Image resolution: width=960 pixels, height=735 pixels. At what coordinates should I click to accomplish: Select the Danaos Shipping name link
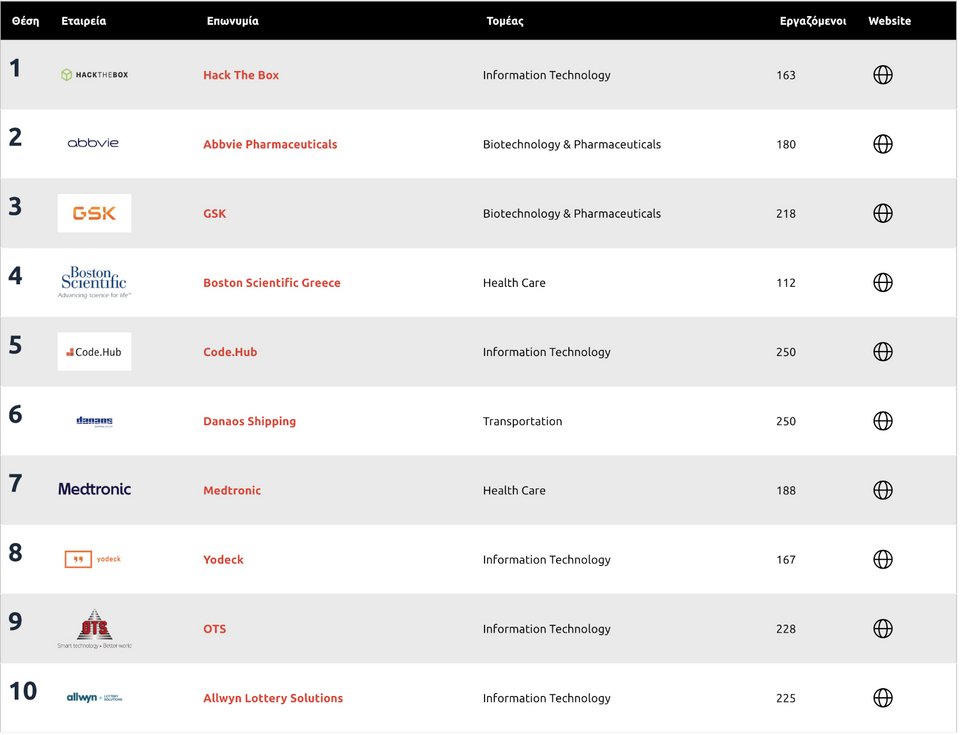pos(249,421)
